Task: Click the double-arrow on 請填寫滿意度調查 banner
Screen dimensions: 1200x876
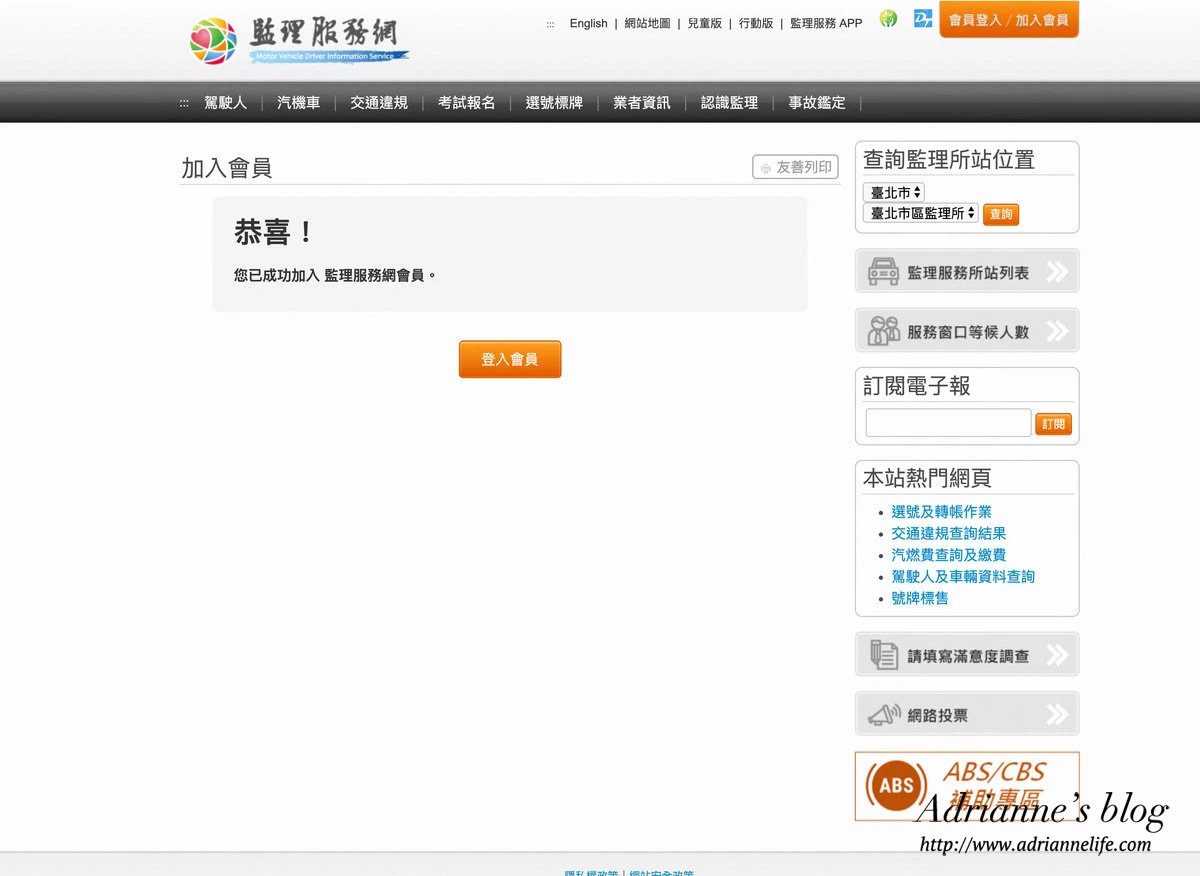Action: tap(1057, 655)
